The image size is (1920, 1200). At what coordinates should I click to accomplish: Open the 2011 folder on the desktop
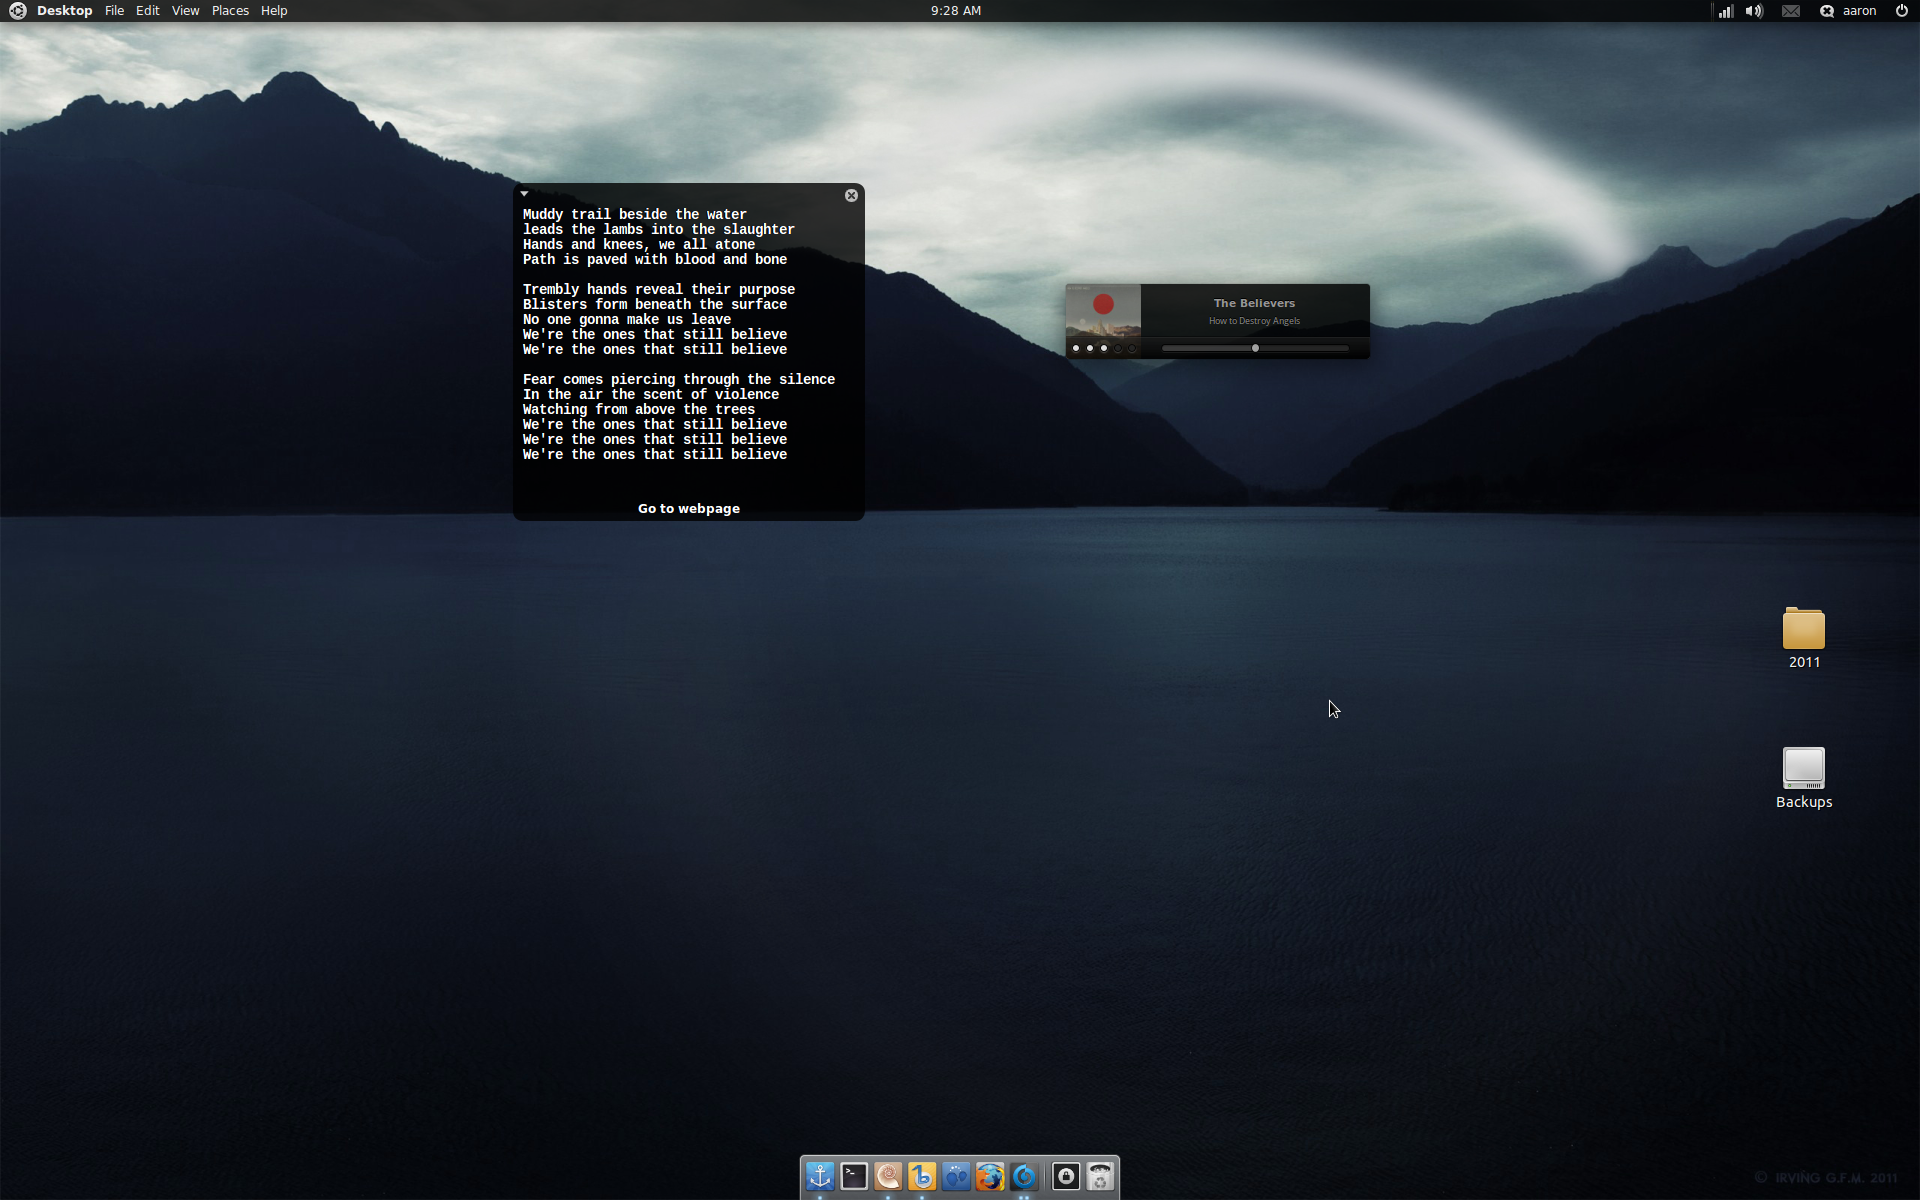[1804, 637]
